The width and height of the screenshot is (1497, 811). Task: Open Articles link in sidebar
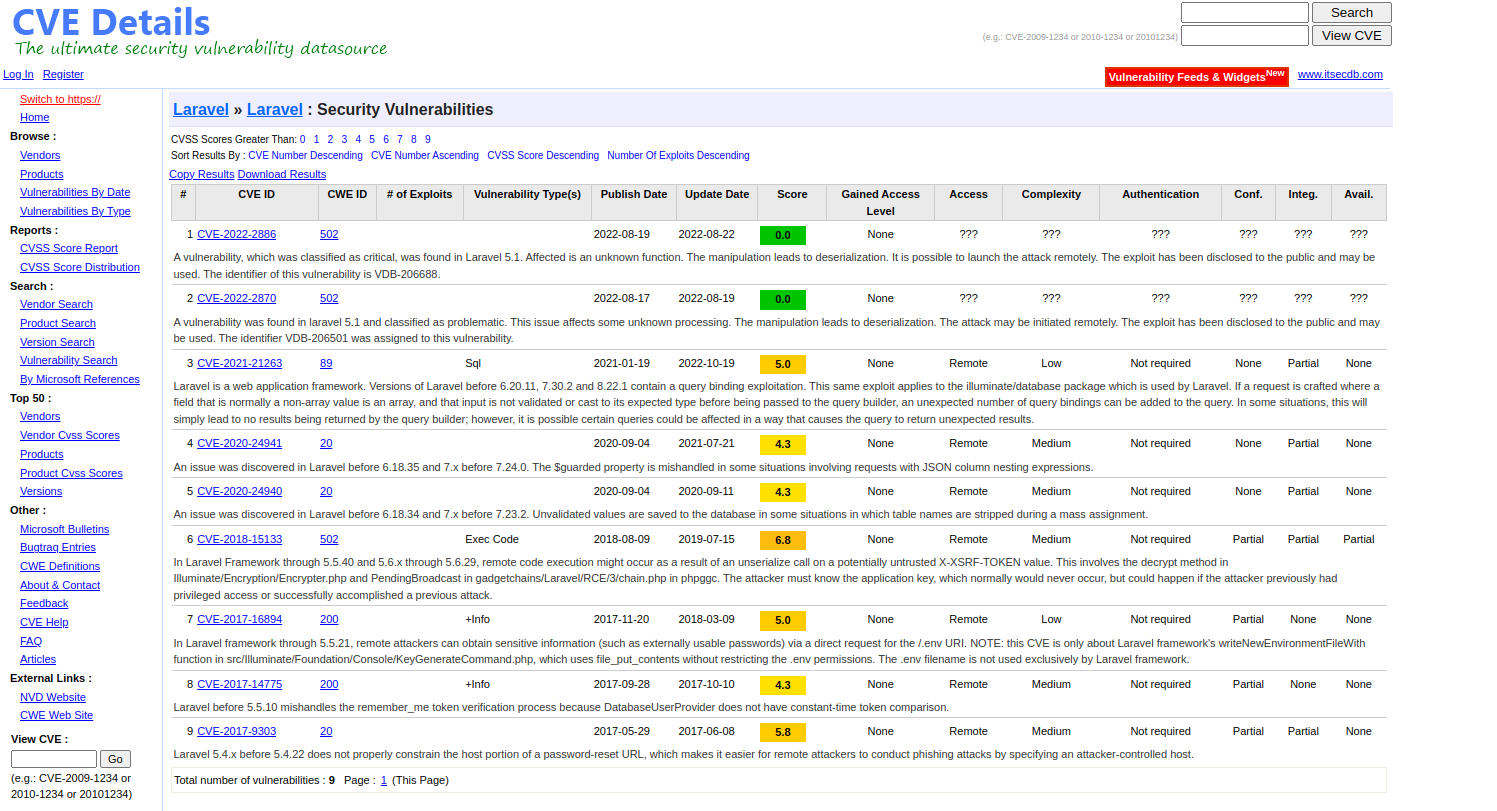tap(38, 659)
